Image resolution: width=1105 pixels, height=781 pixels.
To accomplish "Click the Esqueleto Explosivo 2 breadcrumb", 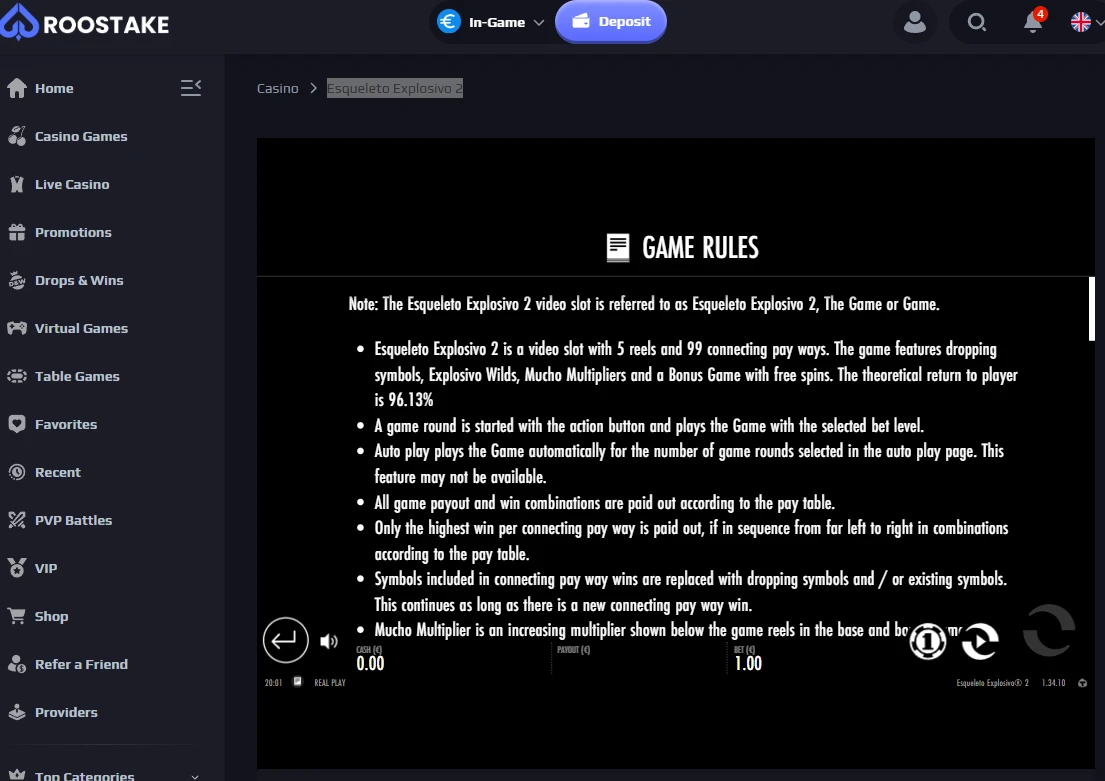I will 395,88.
